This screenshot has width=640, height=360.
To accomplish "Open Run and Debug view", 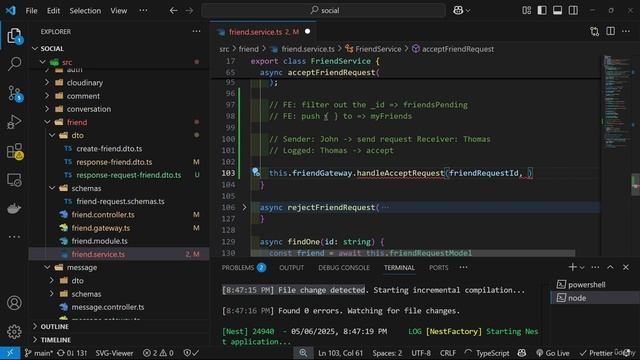I will (x=14, y=122).
